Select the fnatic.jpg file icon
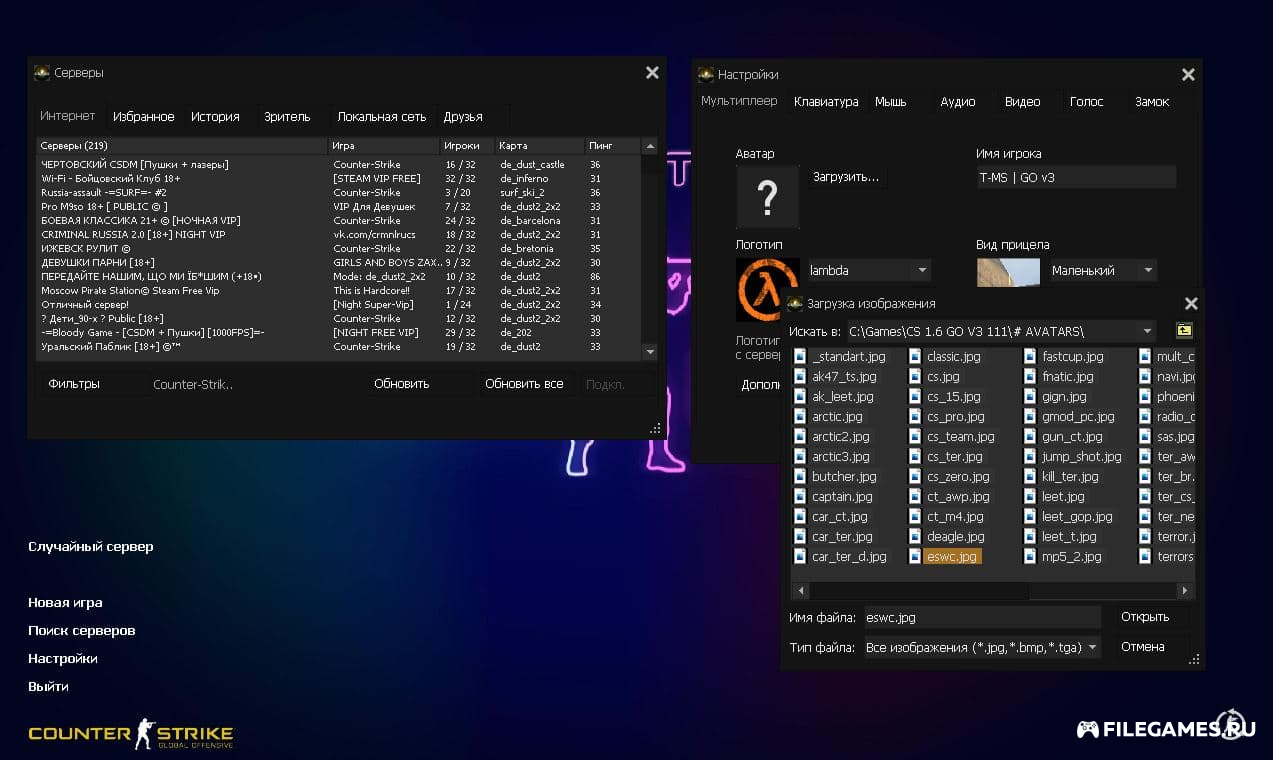The height and width of the screenshot is (760, 1273). coord(1030,376)
